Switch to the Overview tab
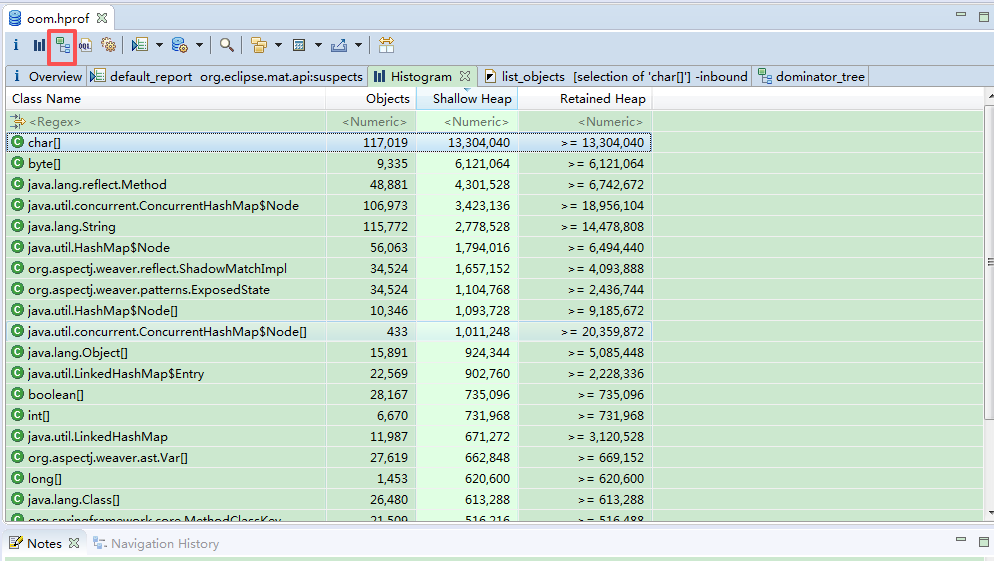 47,77
